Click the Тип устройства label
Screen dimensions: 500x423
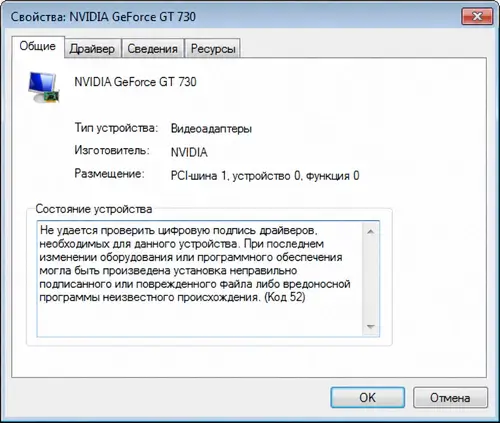click(x=116, y=128)
